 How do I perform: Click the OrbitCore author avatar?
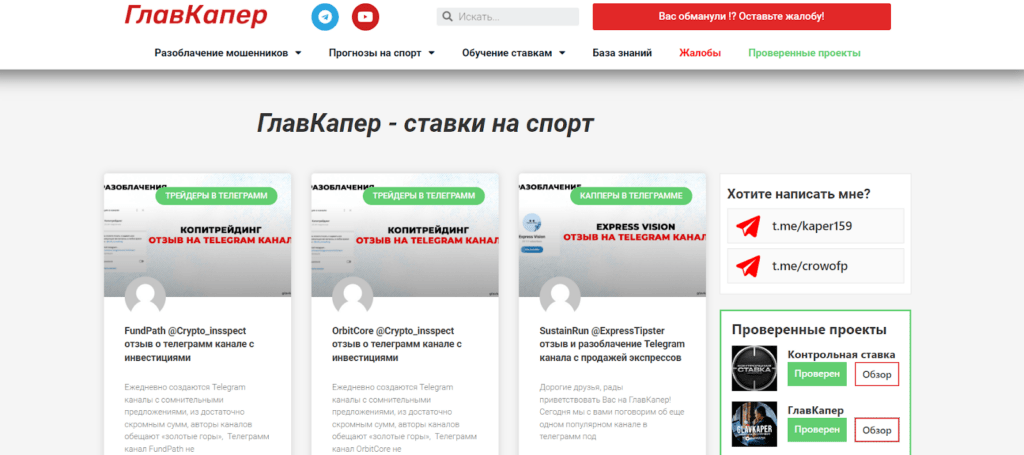(353, 297)
